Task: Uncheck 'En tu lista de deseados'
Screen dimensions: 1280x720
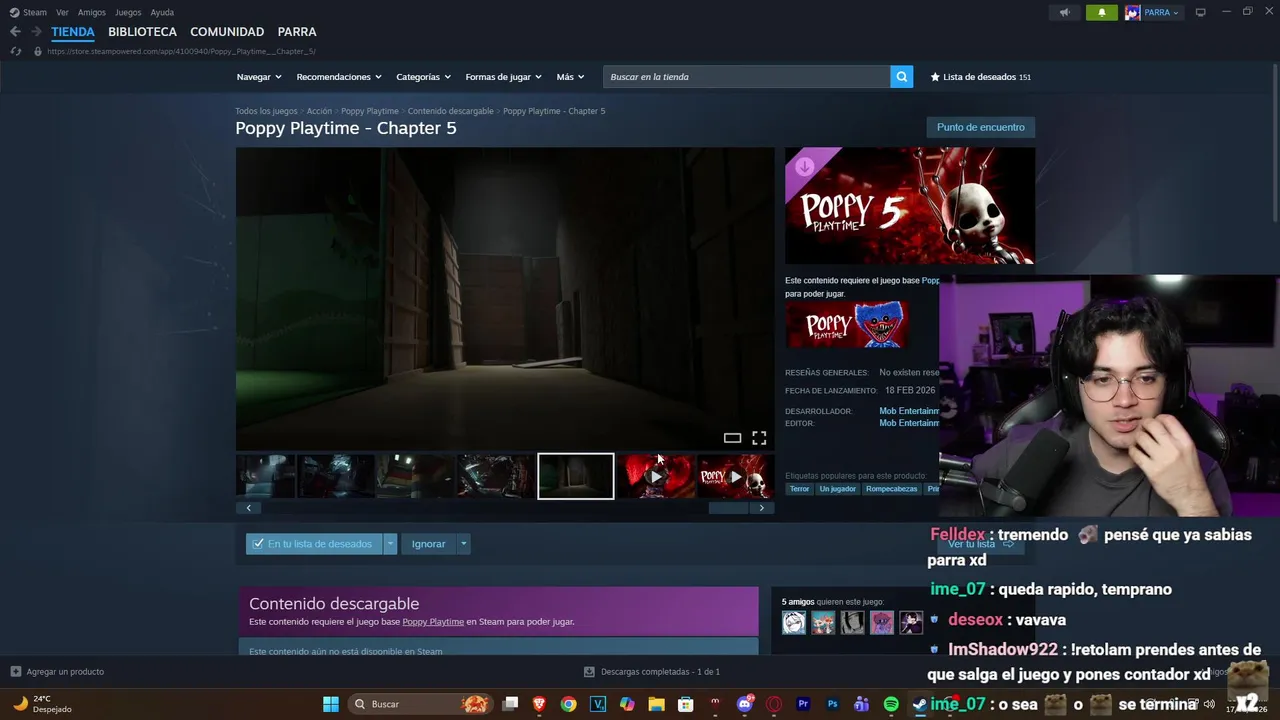Action: point(314,544)
